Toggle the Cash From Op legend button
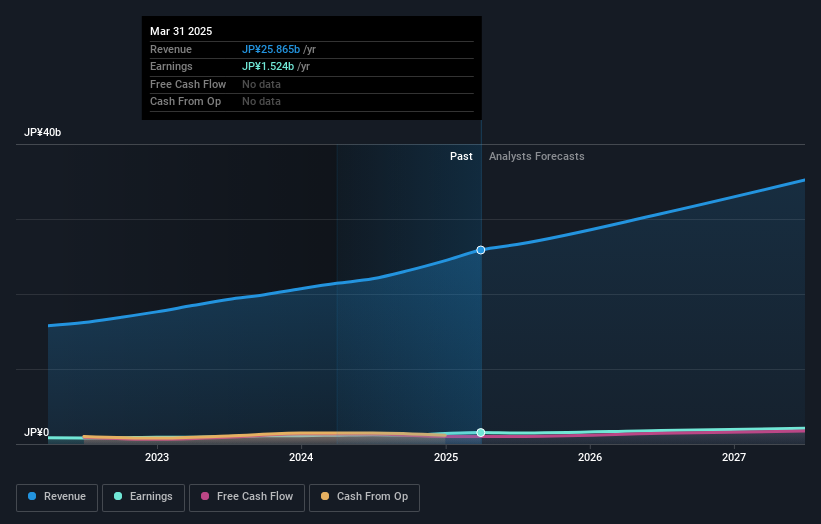Image resolution: width=821 pixels, height=524 pixels. point(364,497)
